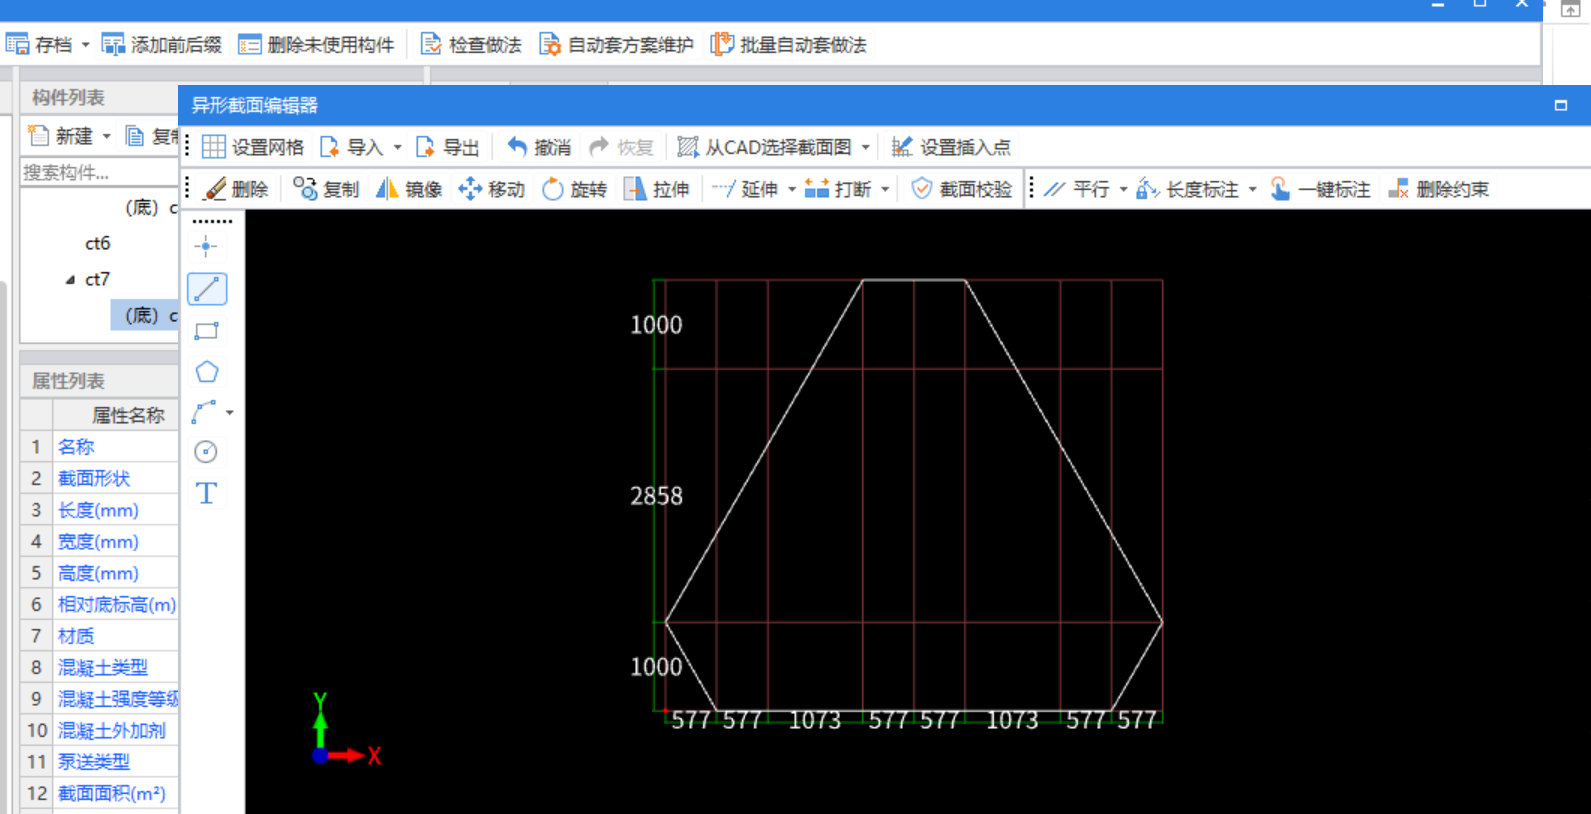Screen dimensions: 1591x814
Task: Click 添加前后缀 toolbar button
Action: tap(162, 45)
